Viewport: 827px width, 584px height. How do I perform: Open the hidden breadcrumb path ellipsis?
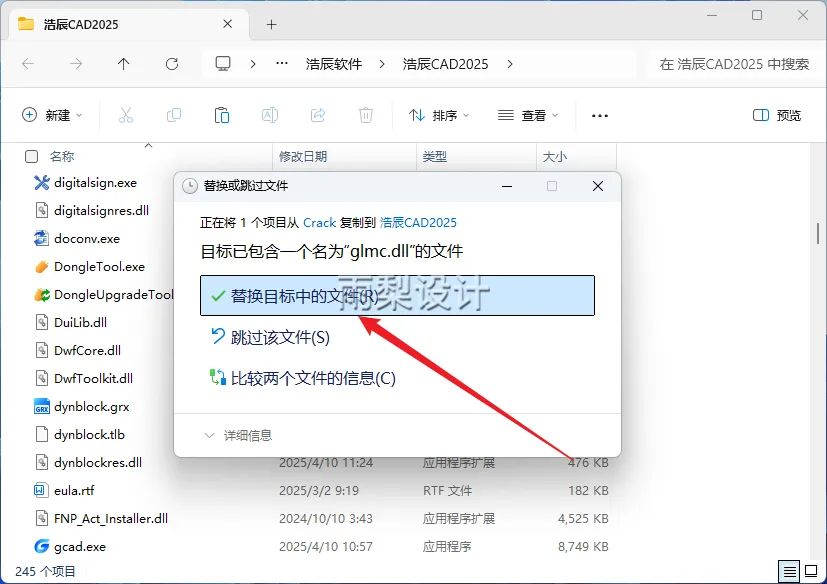pyautogui.click(x=282, y=64)
